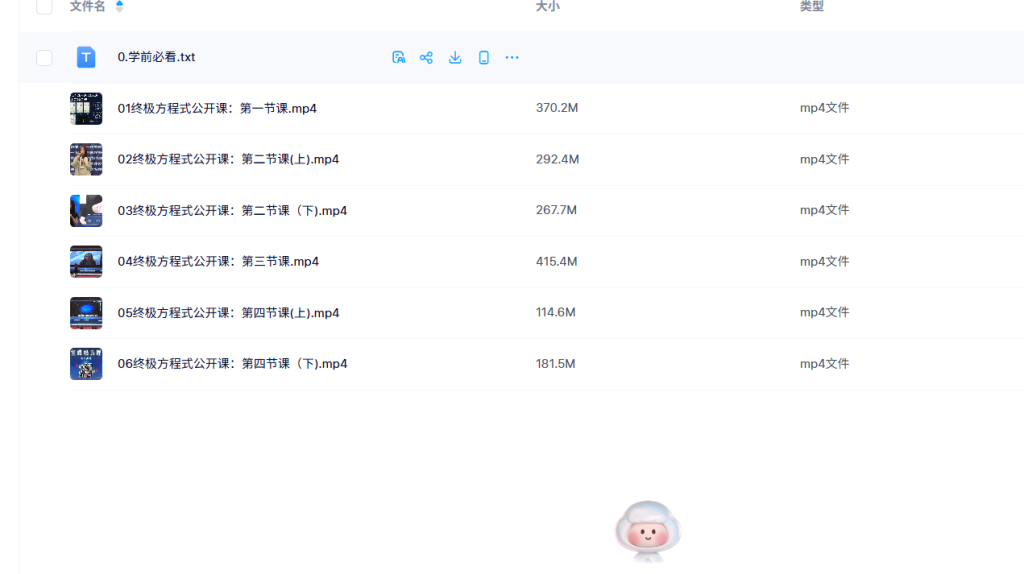Sort files by the 类型 column
The image size is (1024, 574).
[x=811, y=7]
